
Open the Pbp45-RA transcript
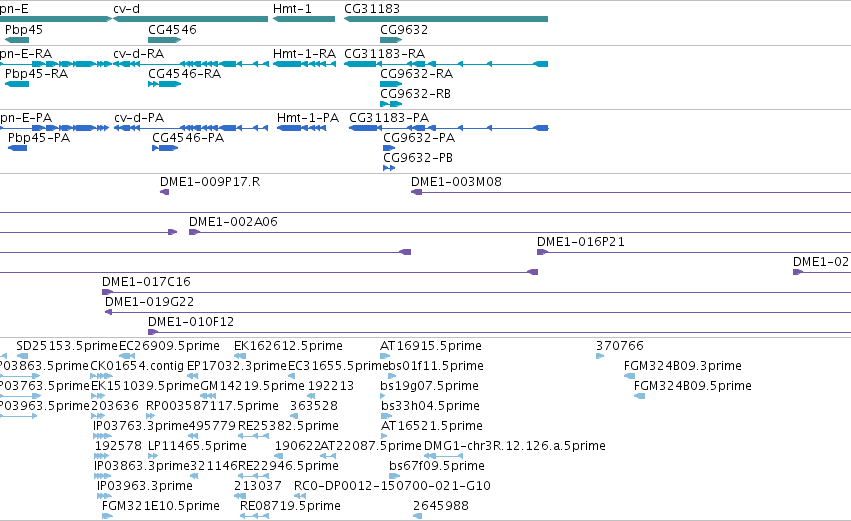coord(17,84)
